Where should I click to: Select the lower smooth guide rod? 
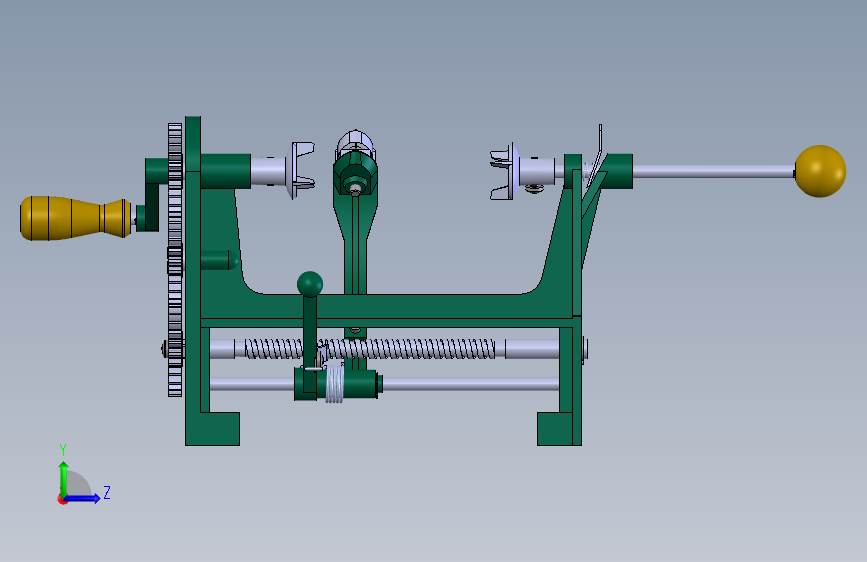470,384
